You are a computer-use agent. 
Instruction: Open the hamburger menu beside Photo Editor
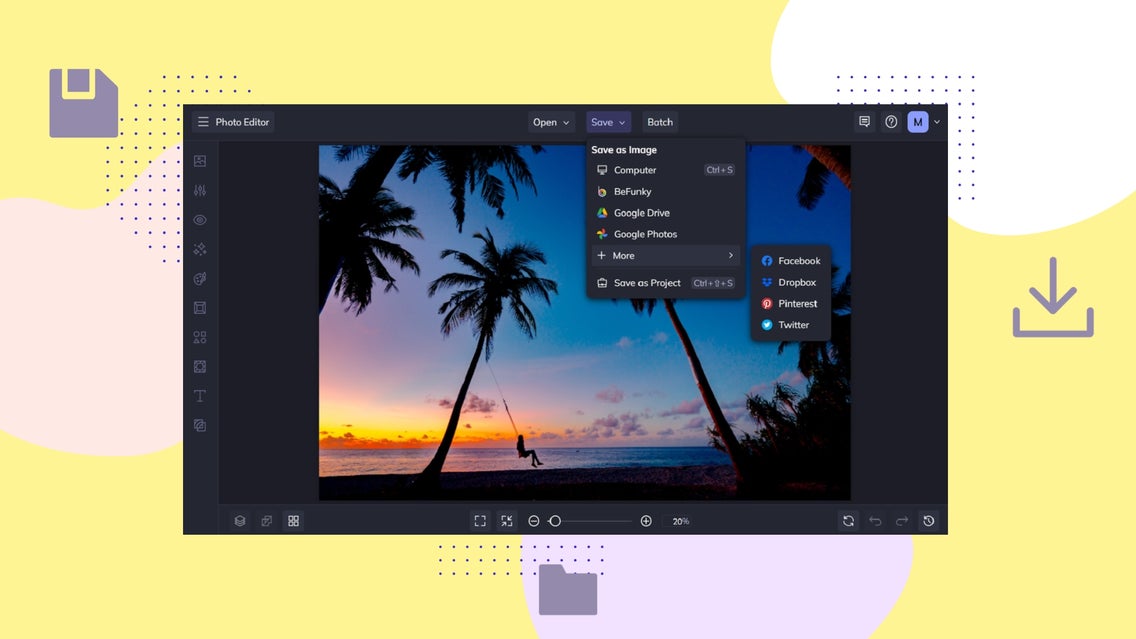(x=203, y=122)
